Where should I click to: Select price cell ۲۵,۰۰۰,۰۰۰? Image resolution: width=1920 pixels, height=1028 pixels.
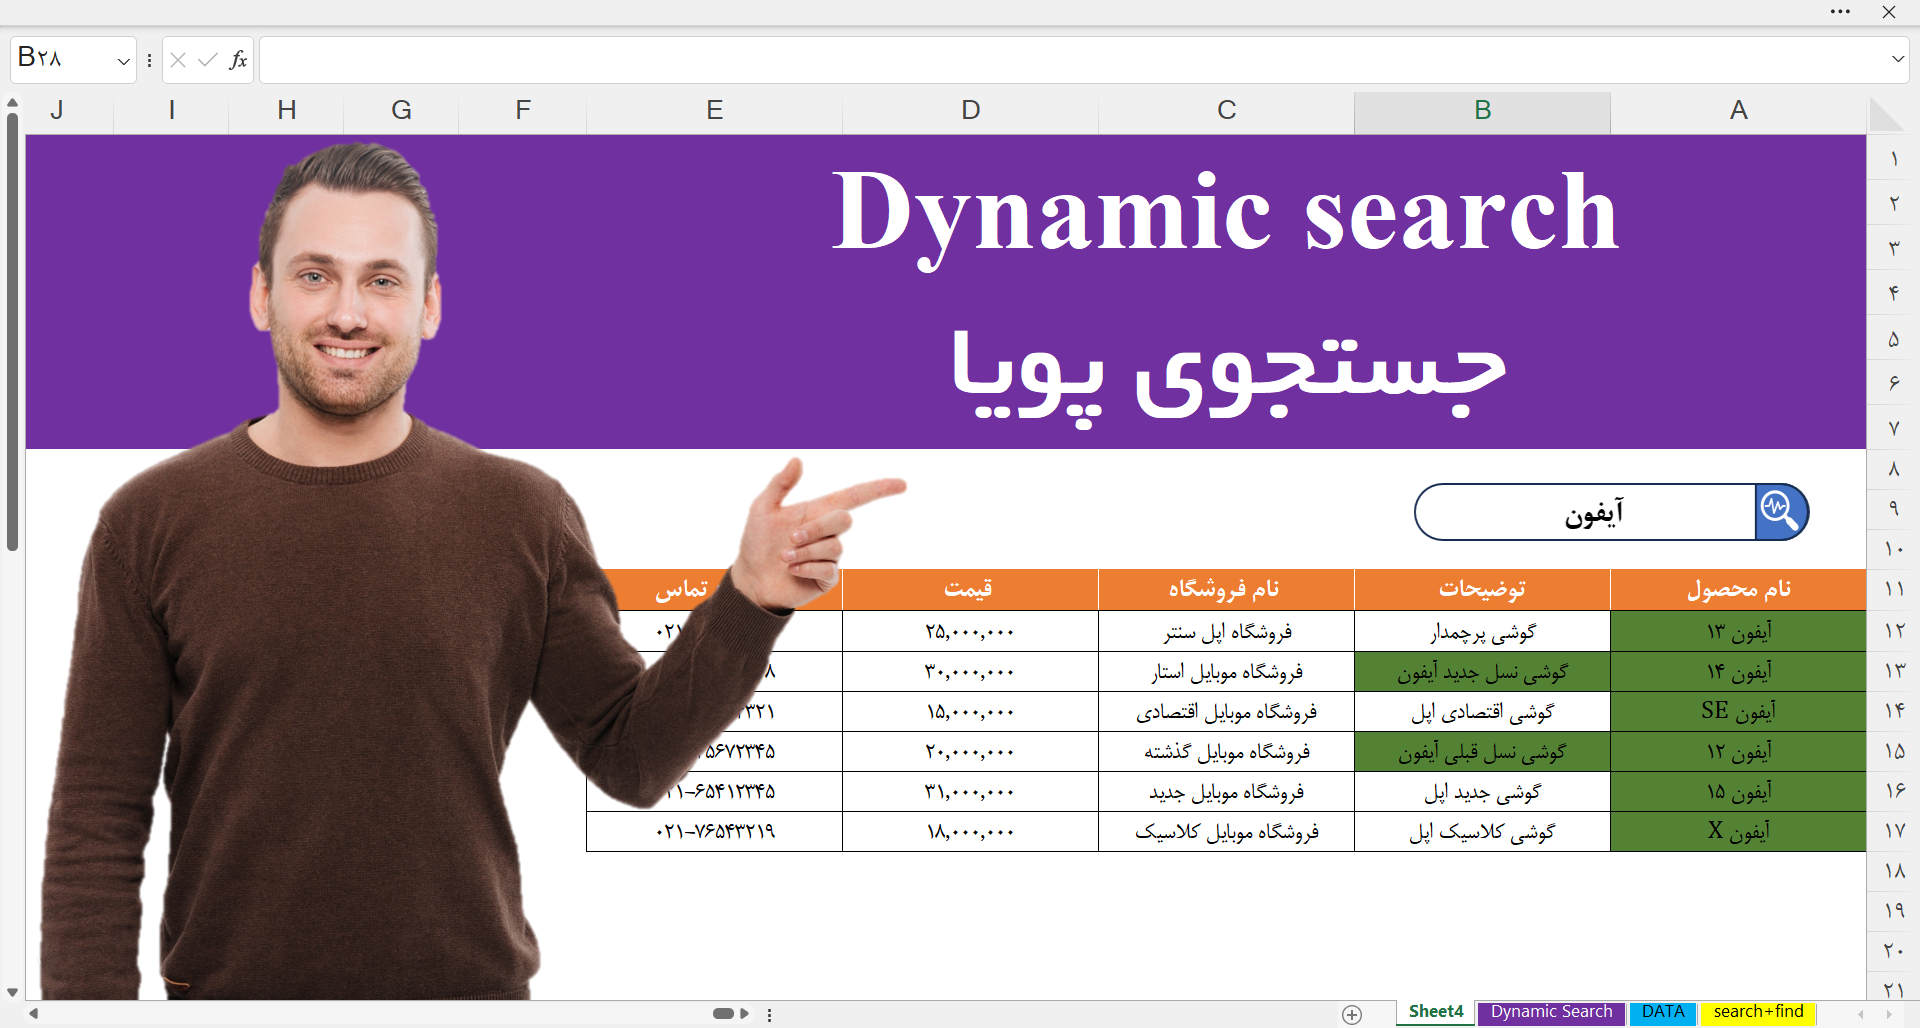[x=970, y=631]
